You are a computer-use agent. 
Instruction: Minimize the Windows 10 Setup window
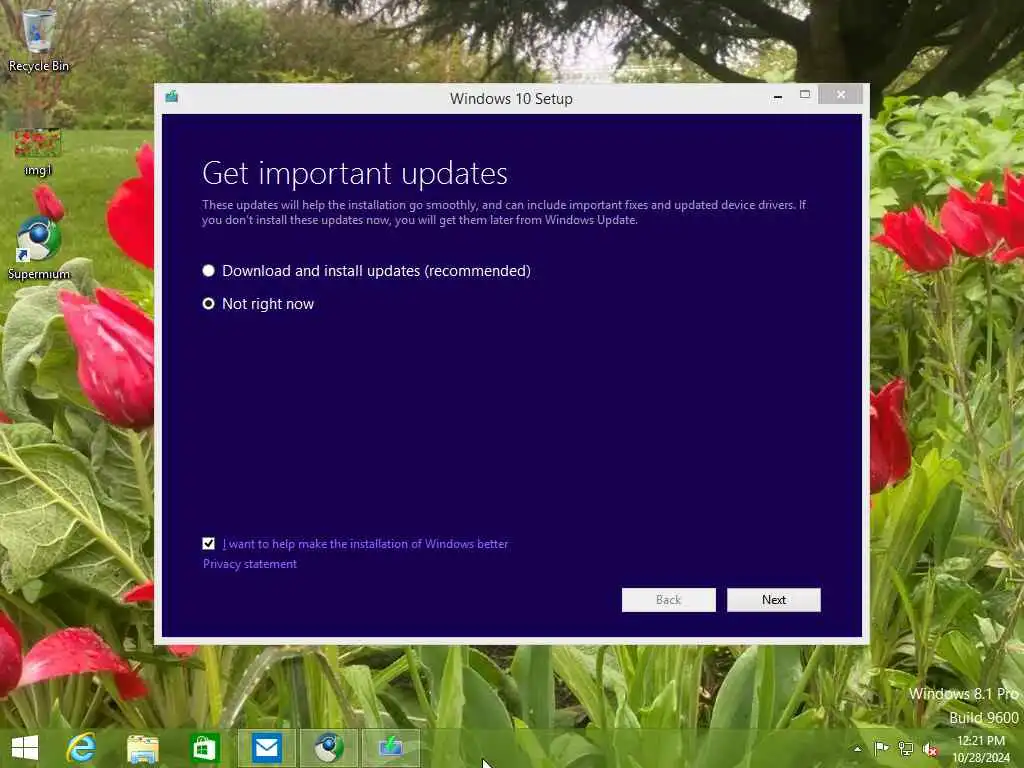tap(777, 96)
